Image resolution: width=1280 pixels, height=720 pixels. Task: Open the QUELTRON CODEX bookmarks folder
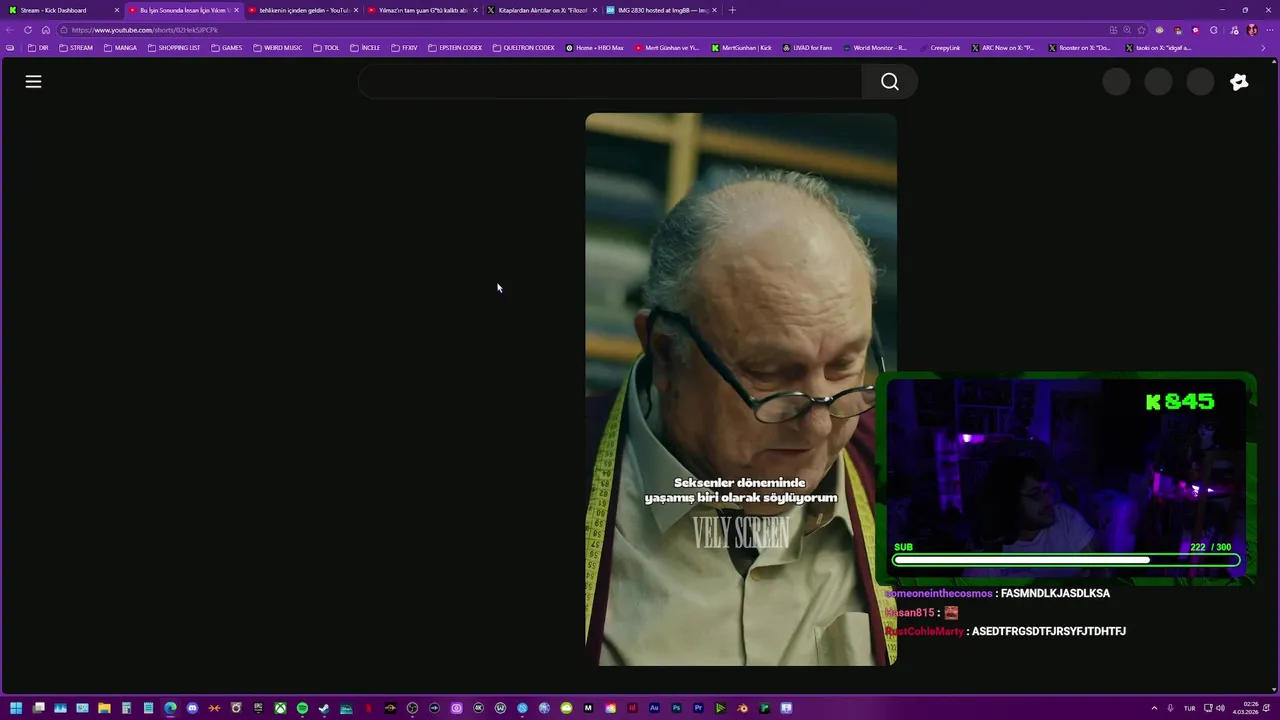[x=523, y=48]
